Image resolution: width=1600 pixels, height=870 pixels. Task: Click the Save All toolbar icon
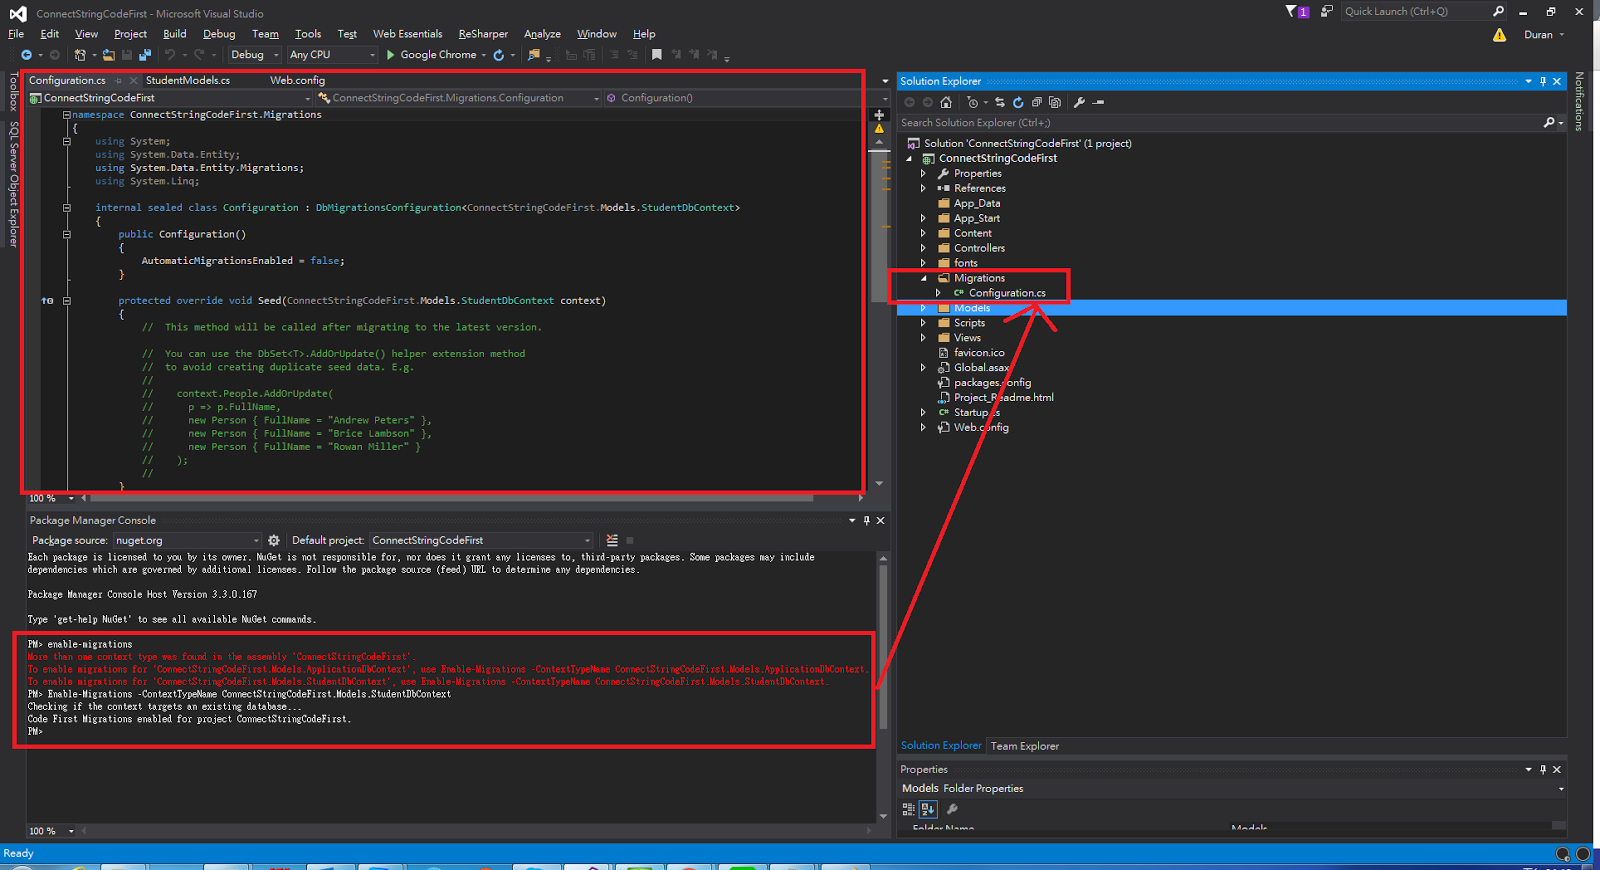[x=145, y=55]
